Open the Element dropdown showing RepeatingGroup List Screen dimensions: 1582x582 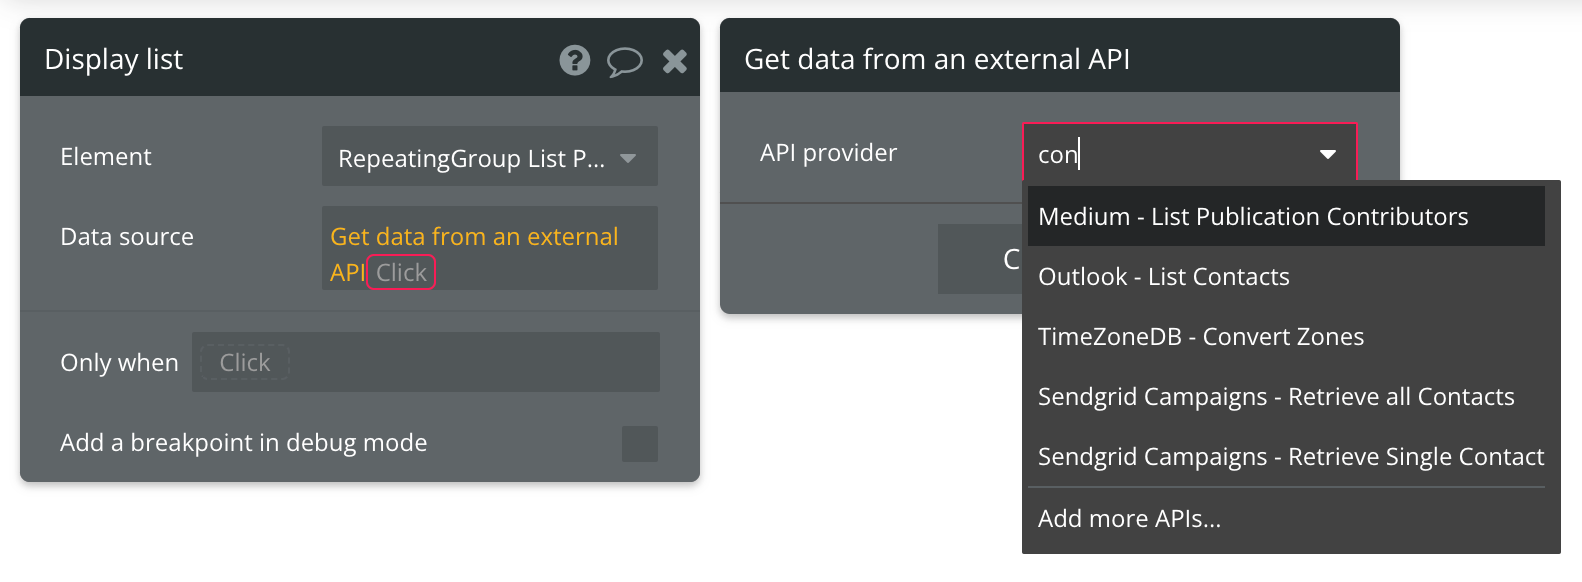pyautogui.click(x=489, y=157)
